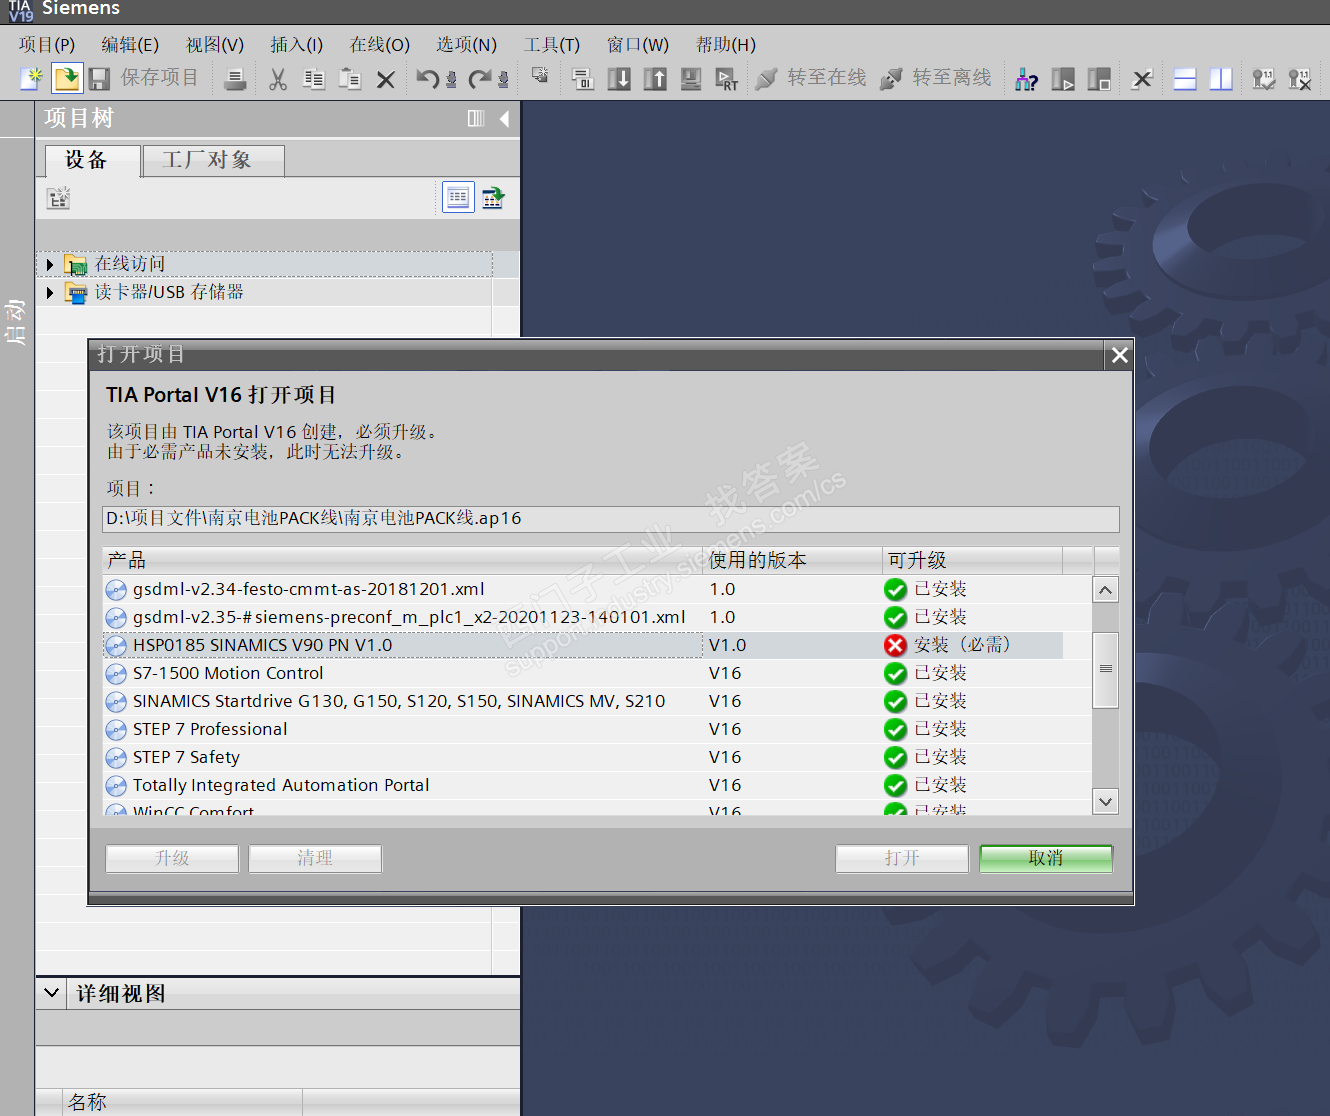The image size is (1330, 1116).
Task: Click the 清理 button
Action: pyautogui.click(x=315, y=858)
